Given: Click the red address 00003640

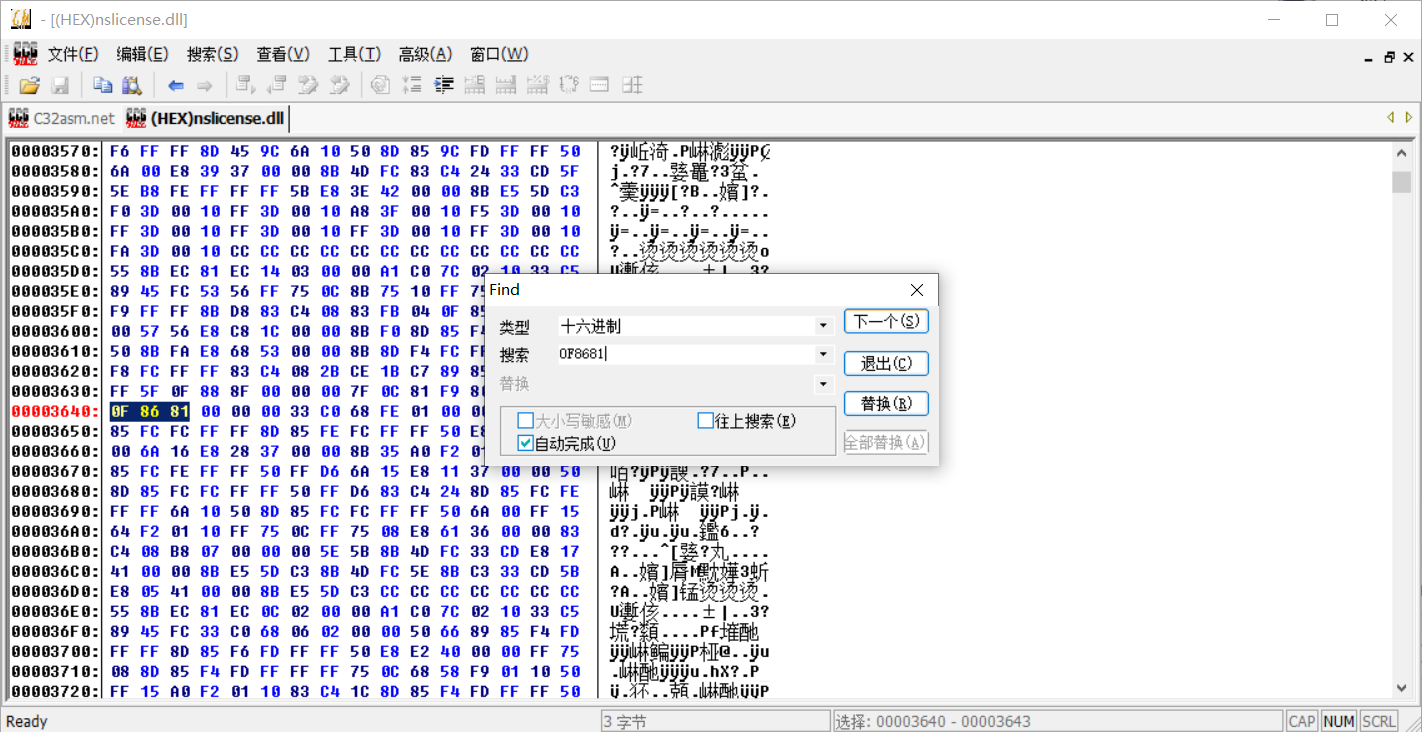Looking at the screenshot, I should (55, 411).
